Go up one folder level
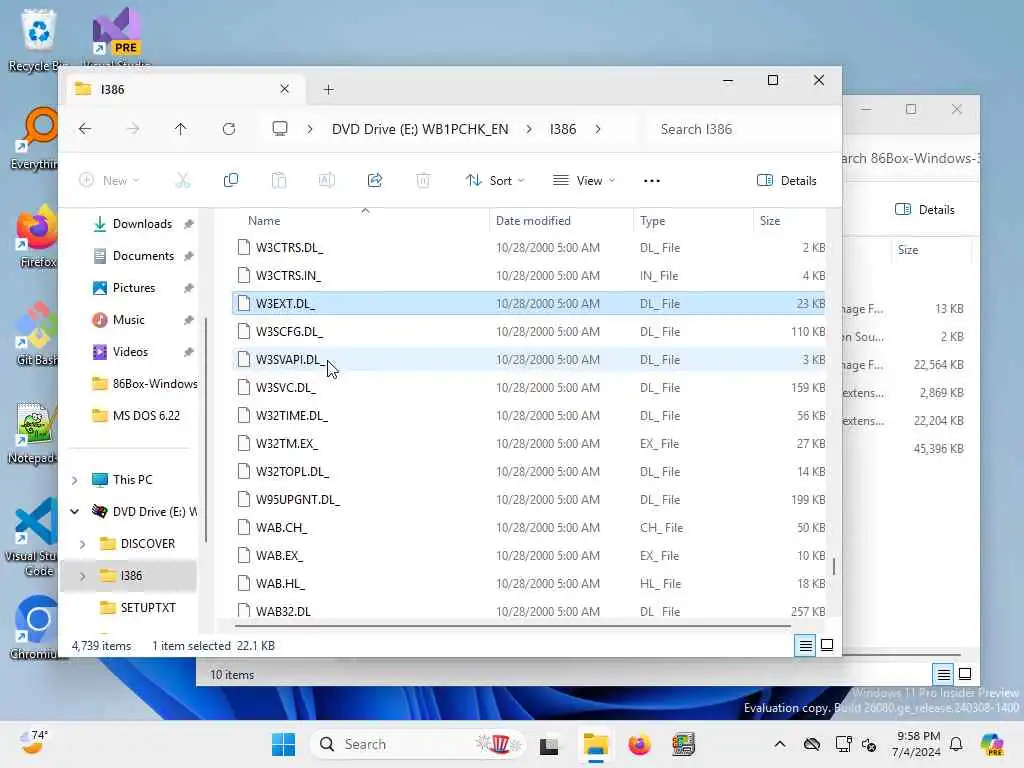This screenshot has width=1024, height=768. [180, 129]
